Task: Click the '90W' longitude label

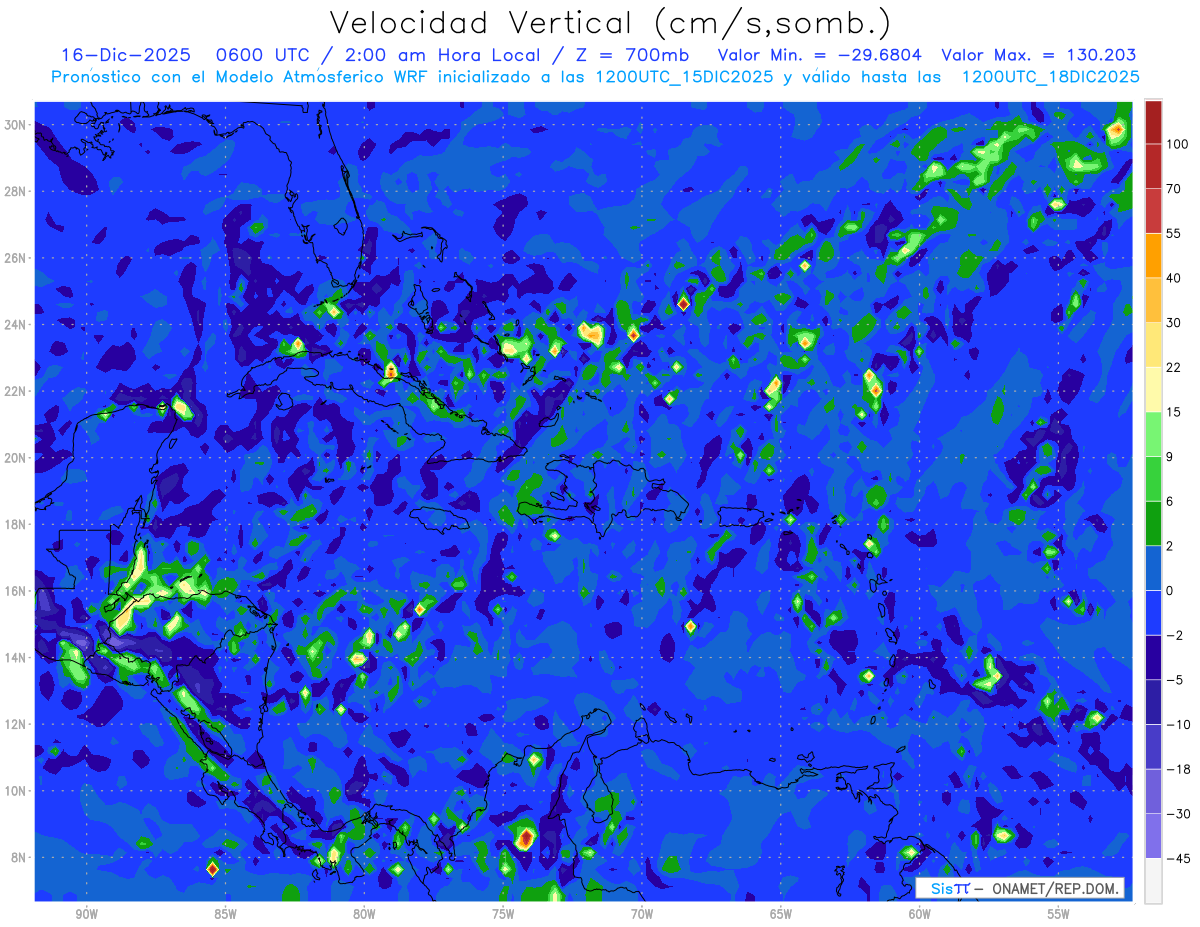Action: coord(86,915)
